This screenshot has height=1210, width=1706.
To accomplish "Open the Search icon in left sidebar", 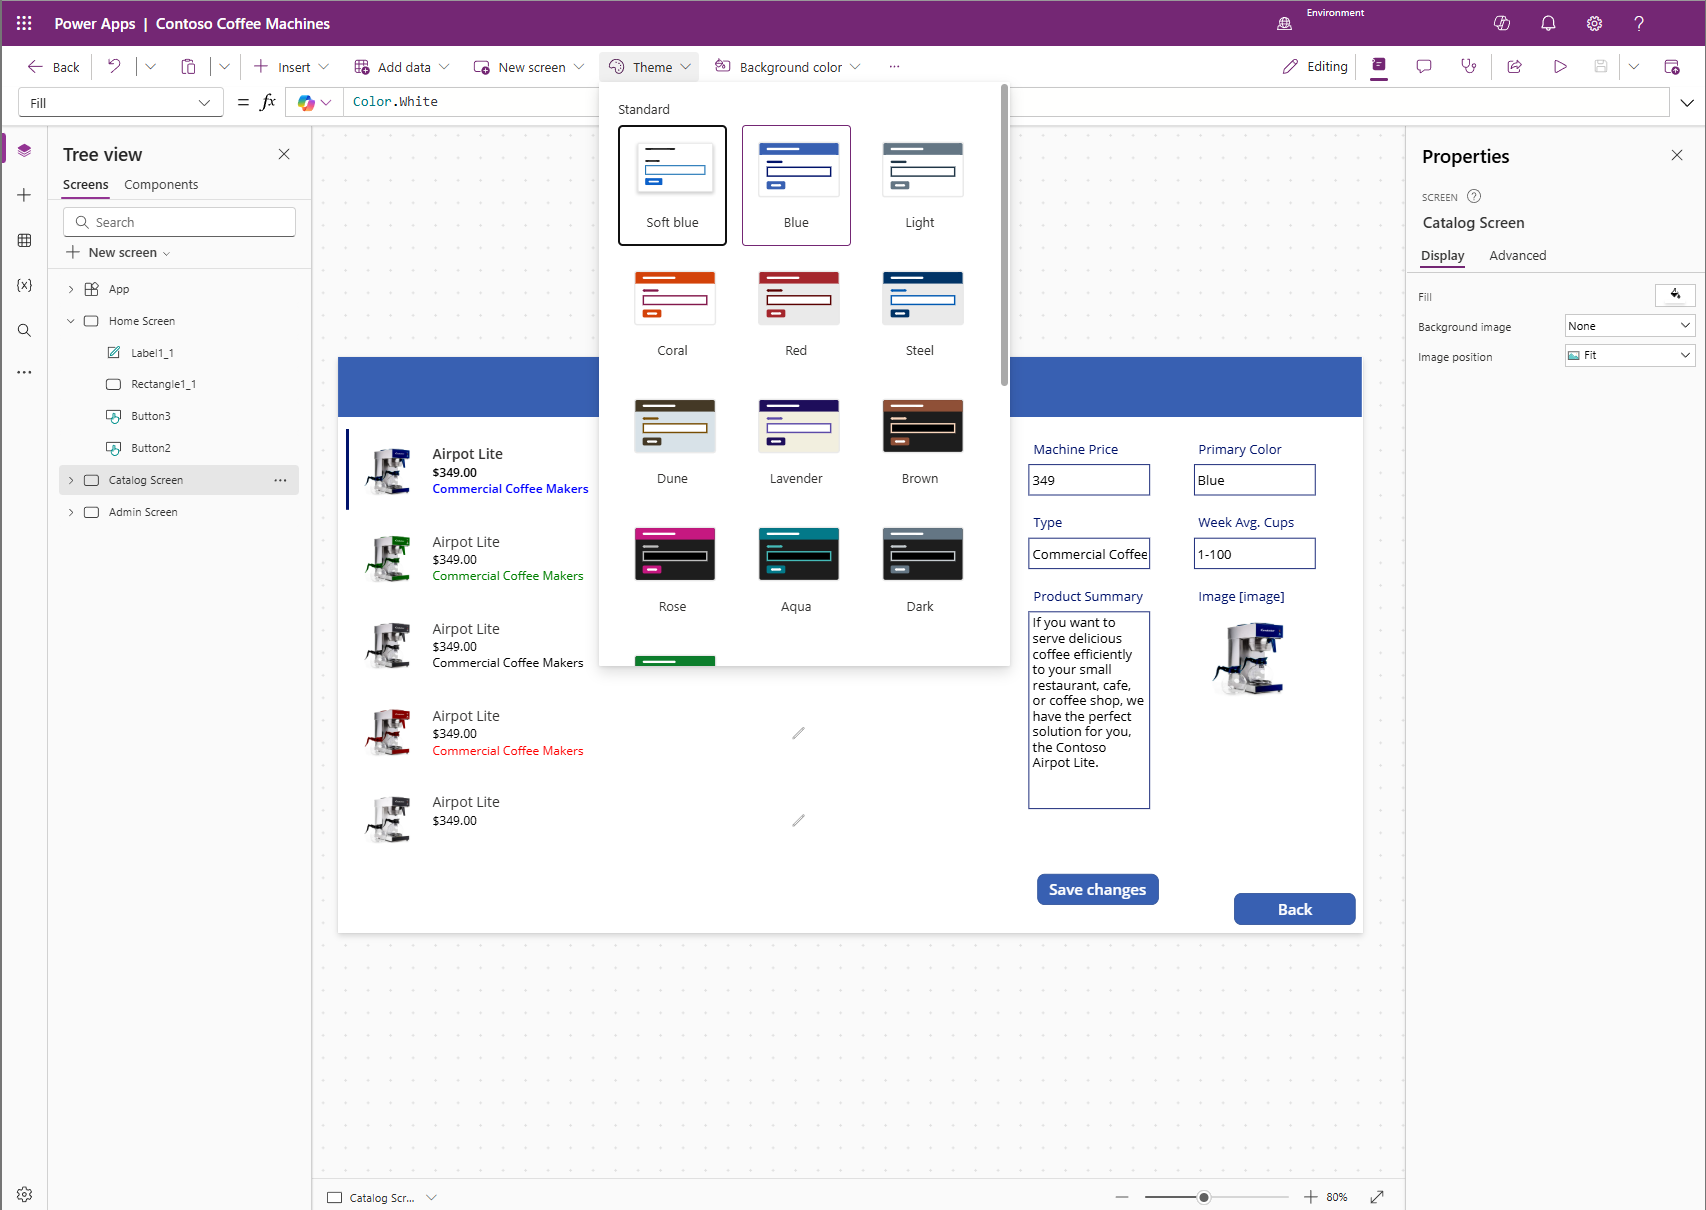I will coord(24,330).
